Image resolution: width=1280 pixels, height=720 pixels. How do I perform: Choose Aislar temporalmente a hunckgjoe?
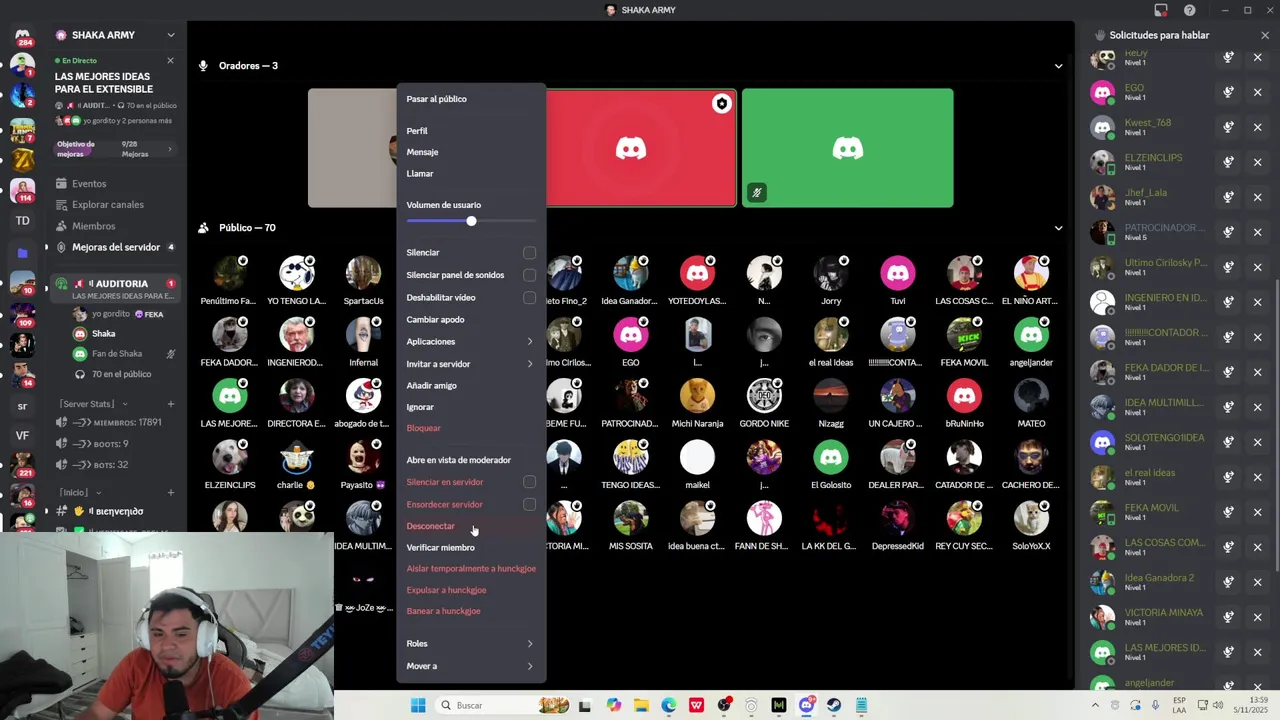470,569
